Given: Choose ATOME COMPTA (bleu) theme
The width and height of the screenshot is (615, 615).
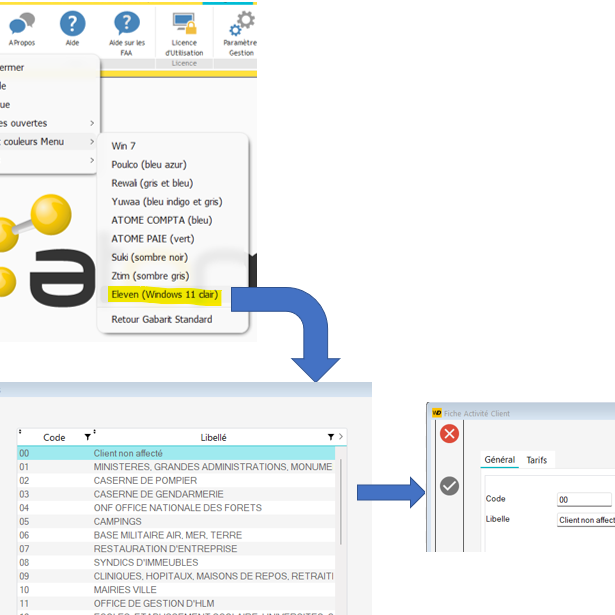Looking at the screenshot, I should (162, 220).
